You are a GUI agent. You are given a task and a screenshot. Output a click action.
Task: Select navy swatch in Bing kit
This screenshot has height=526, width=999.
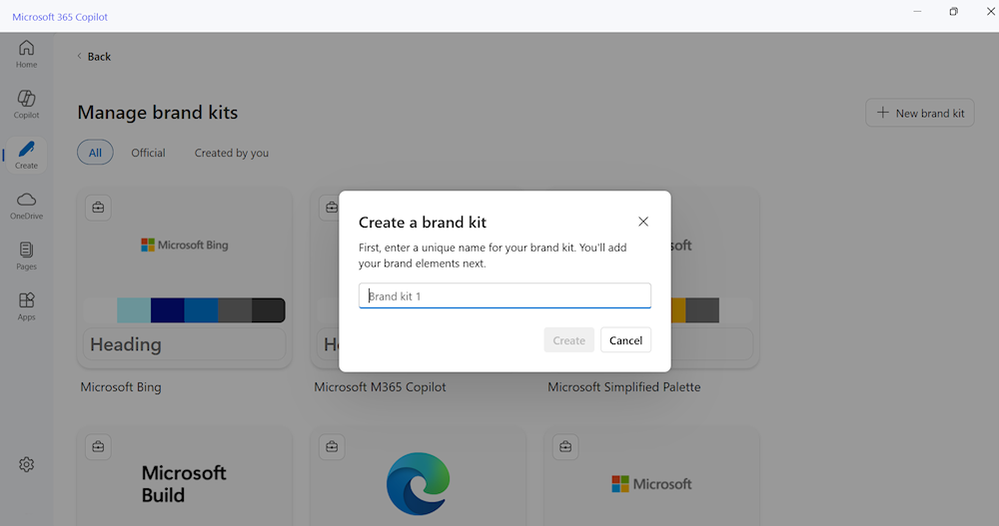pyautogui.click(x=168, y=310)
